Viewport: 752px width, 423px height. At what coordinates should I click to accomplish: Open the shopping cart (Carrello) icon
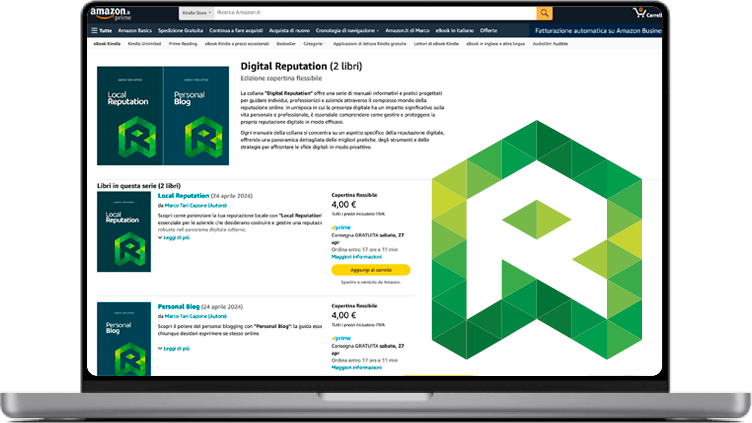643,14
